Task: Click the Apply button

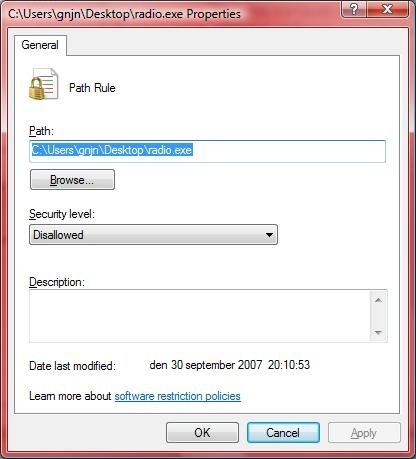Action: (x=364, y=433)
